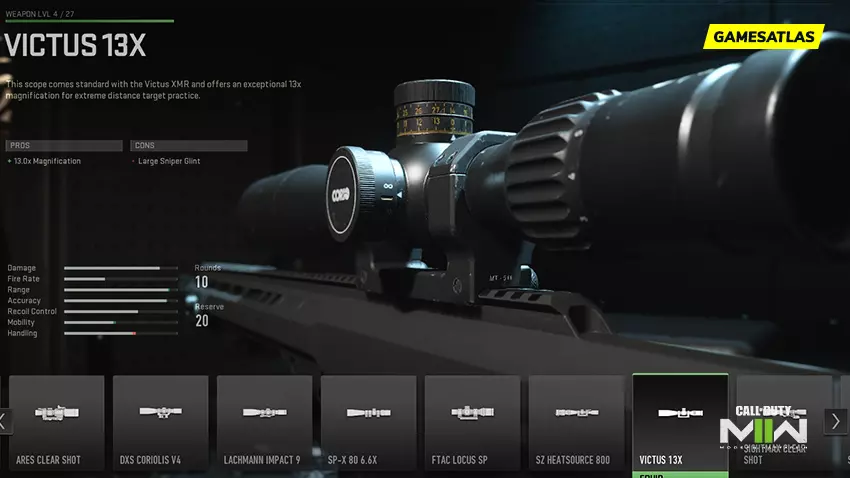Image resolution: width=850 pixels, height=478 pixels.
Task: Click the Reserve value 20
Action: point(202,321)
